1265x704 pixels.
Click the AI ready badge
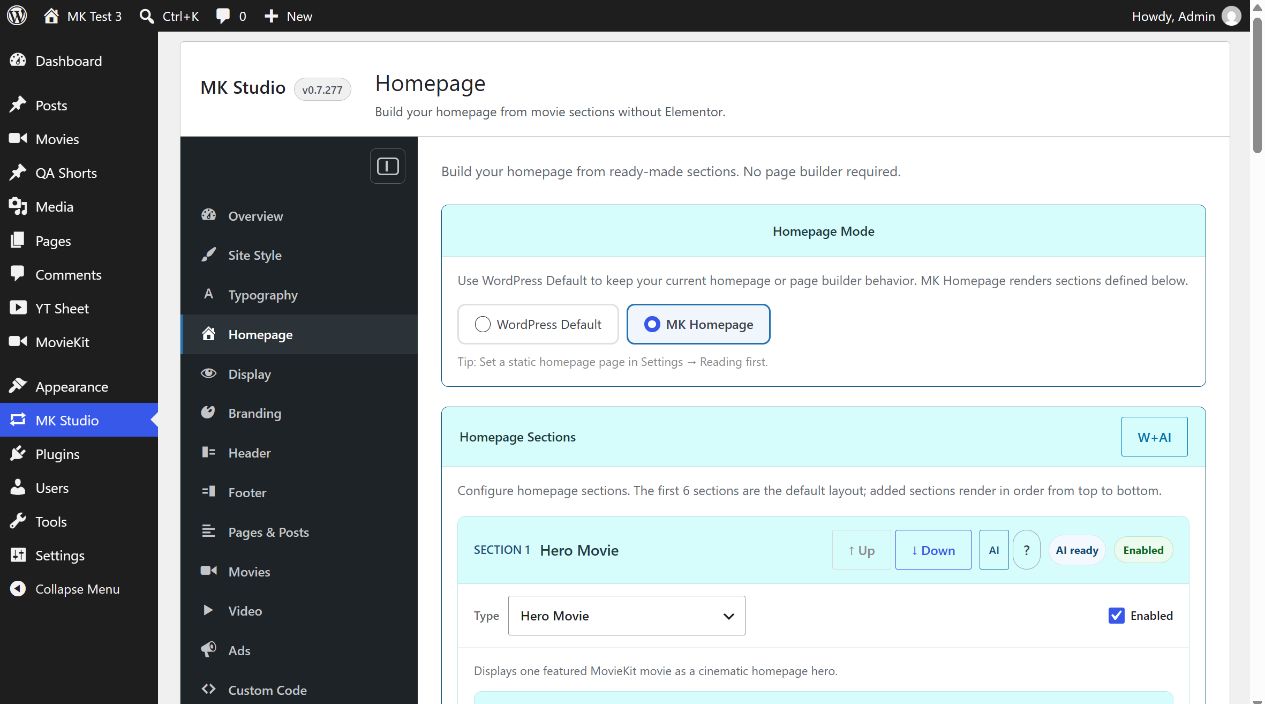[1077, 550]
